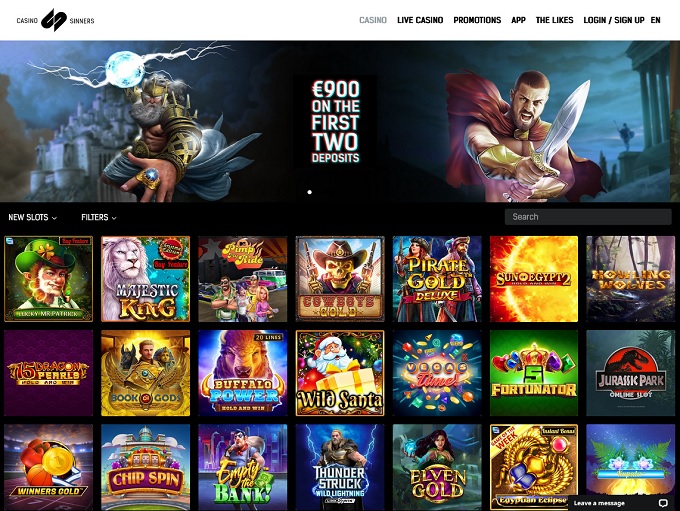Open the Majestic King slot game
The height and width of the screenshot is (511, 680).
tap(145, 279)
